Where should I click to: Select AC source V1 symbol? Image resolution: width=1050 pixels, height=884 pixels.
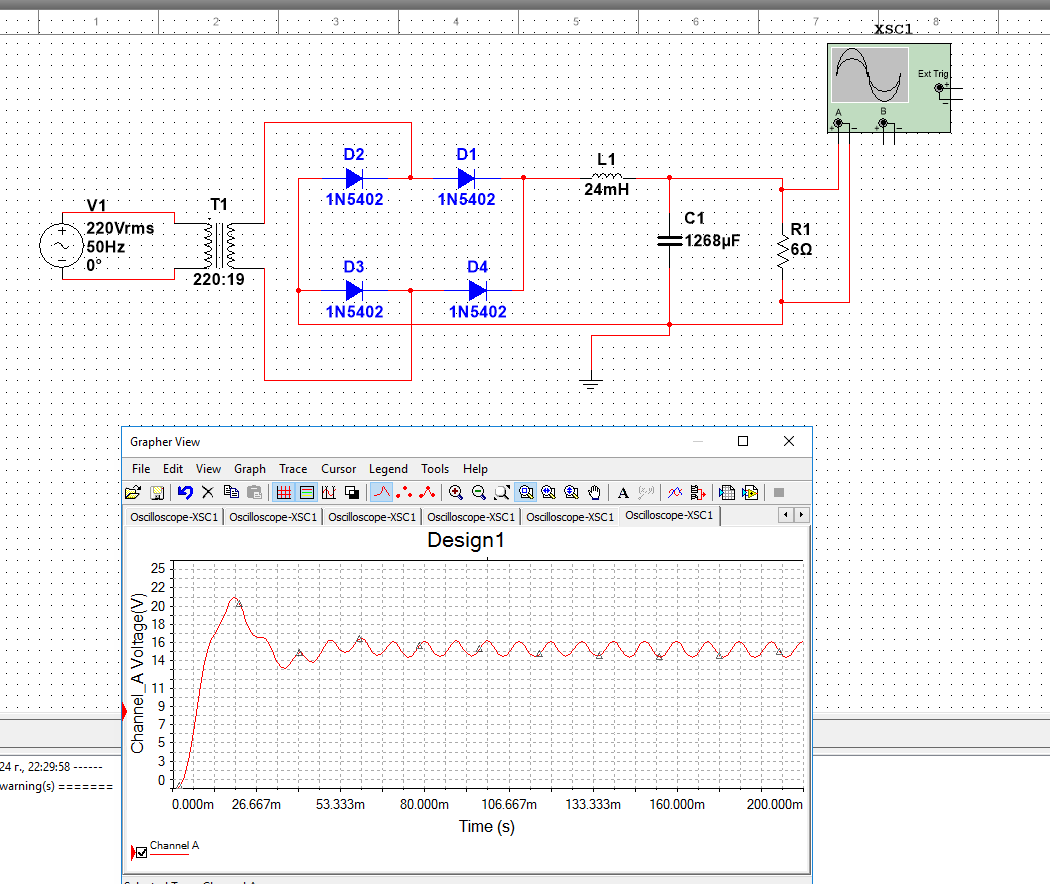tap(62, 246)
